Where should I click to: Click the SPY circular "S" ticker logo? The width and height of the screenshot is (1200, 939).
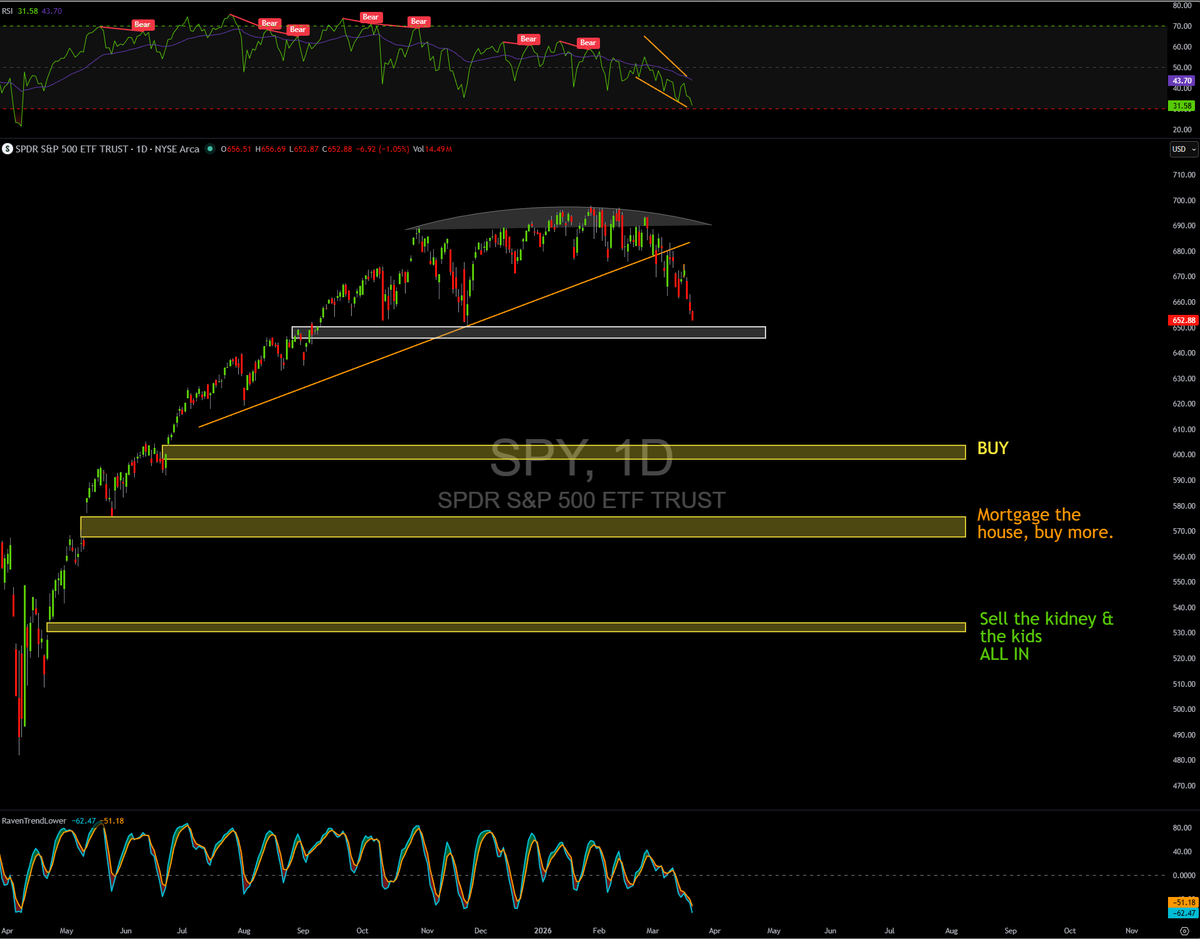click(x=9, y=149)
